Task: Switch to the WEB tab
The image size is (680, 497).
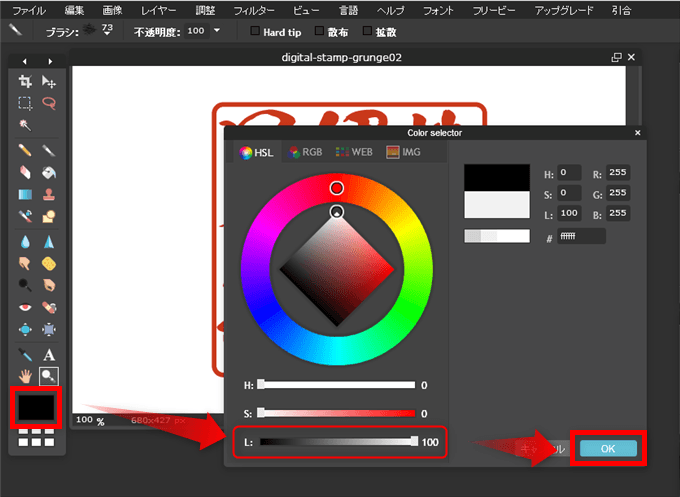Action: click(354, 152)
